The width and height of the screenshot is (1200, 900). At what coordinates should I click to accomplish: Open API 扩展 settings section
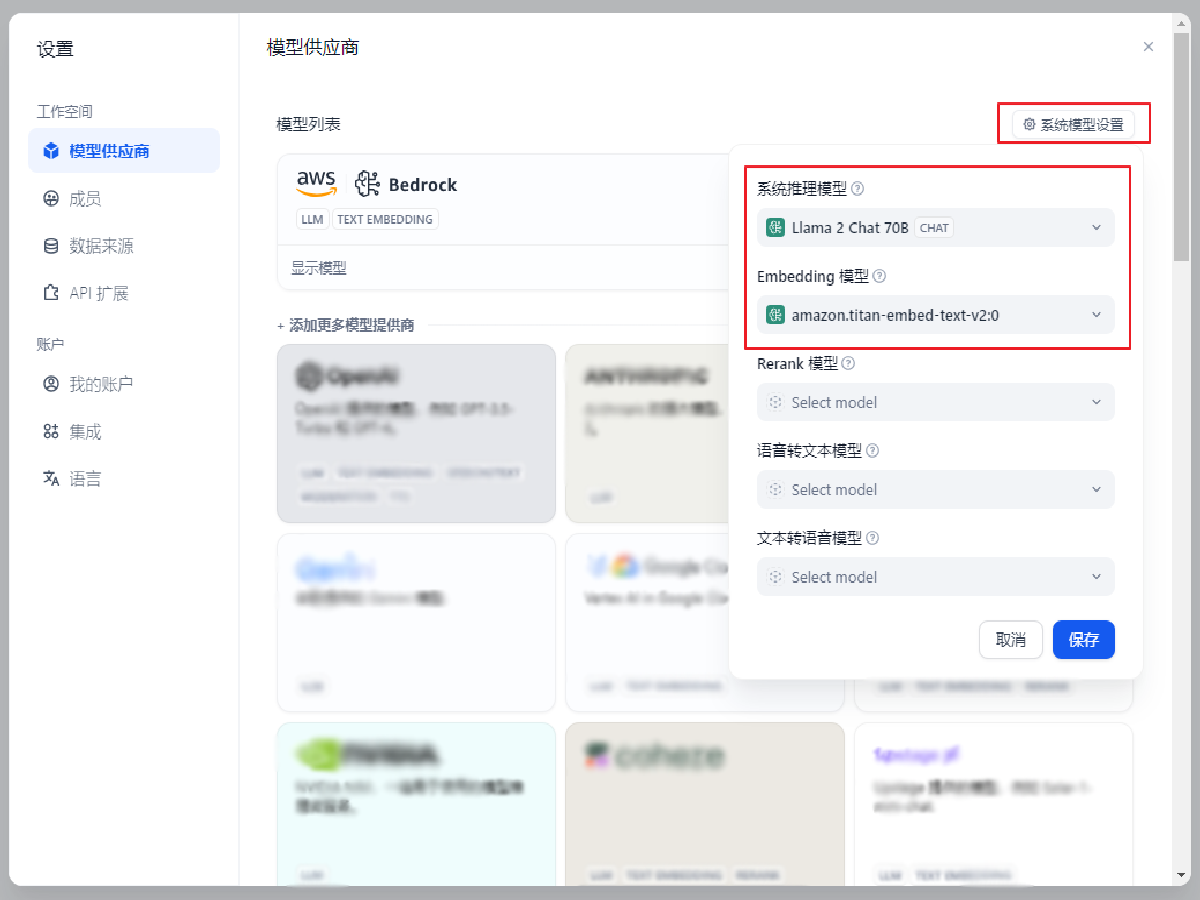click(98, 293)
